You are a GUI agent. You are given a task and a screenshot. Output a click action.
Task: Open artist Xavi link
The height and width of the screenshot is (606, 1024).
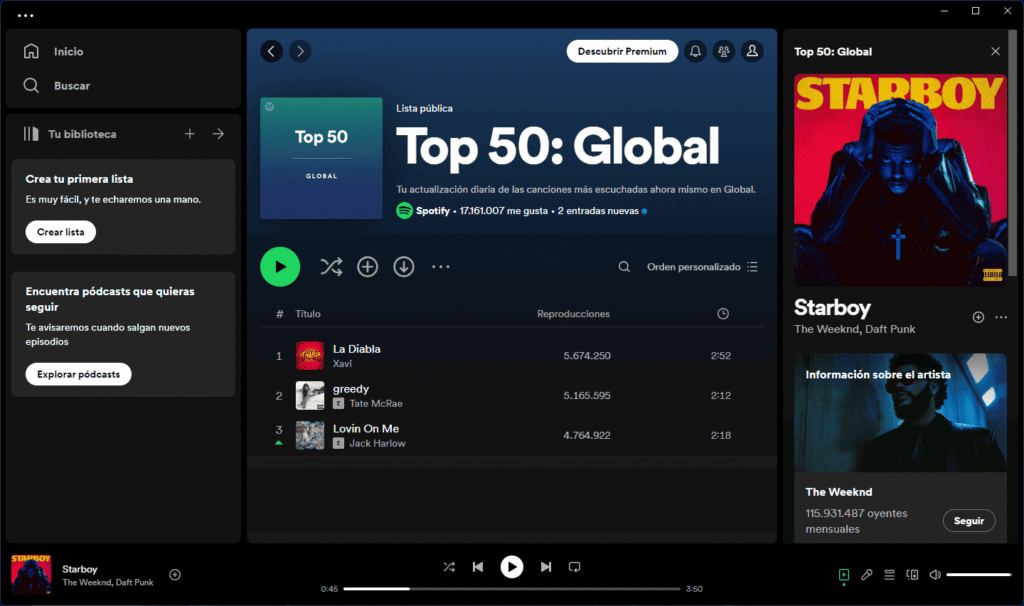[342, 364]
